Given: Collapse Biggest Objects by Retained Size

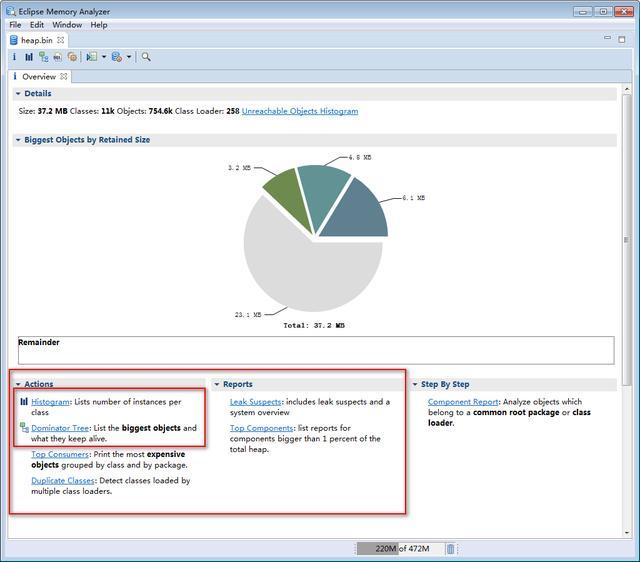Looking at the screenshot, I should [x=18, y=140].
